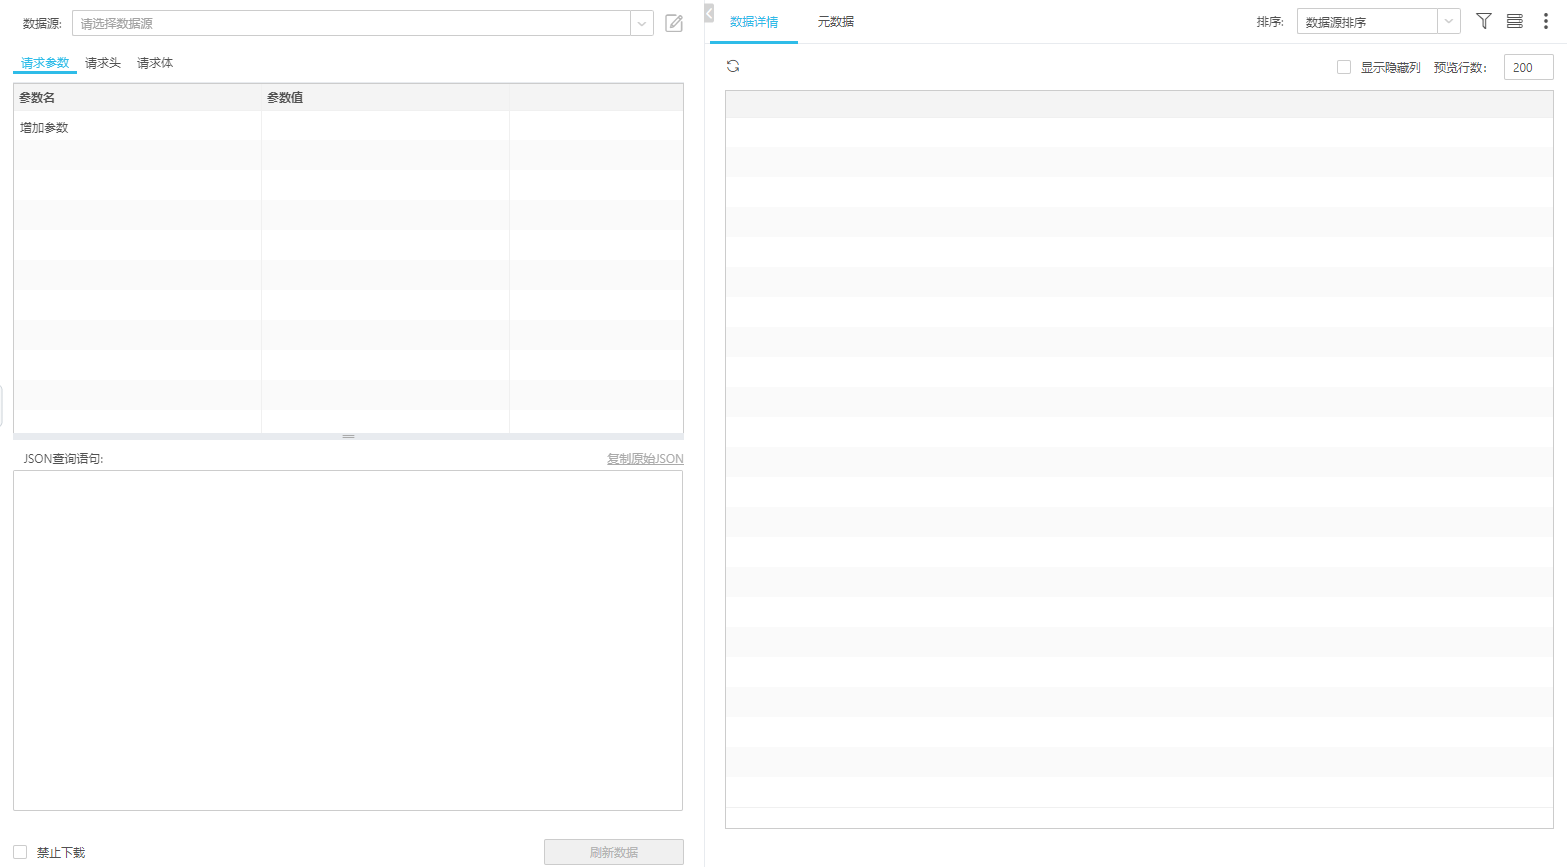Open the vertical ellipsis options icon
This screenshot has height=867, width=1567.
[1544, 20]
